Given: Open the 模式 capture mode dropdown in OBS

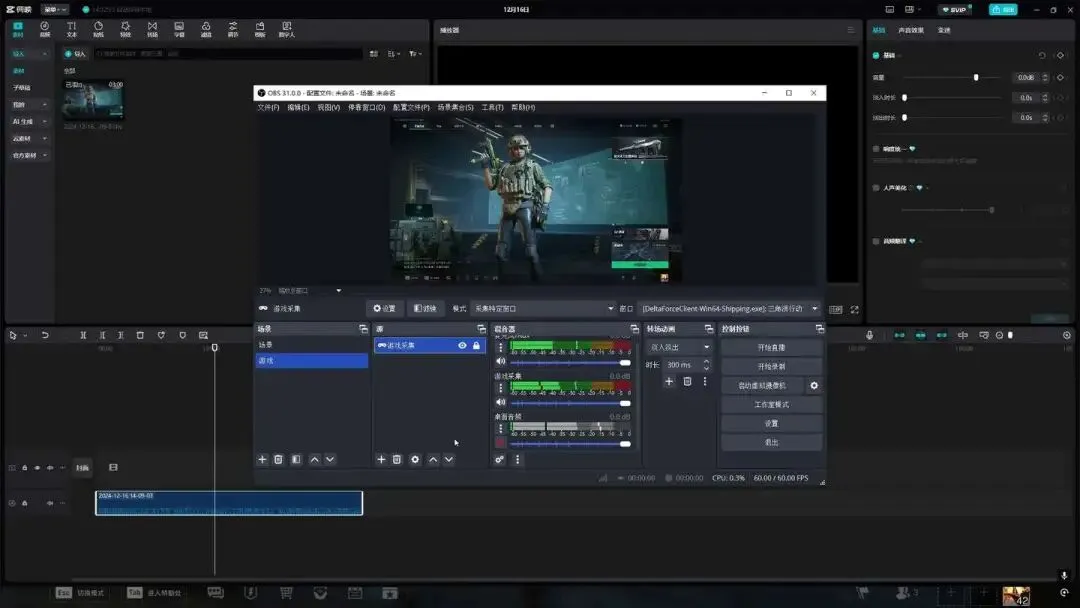Looking at the screenshot, I should (x=543, y=308).
